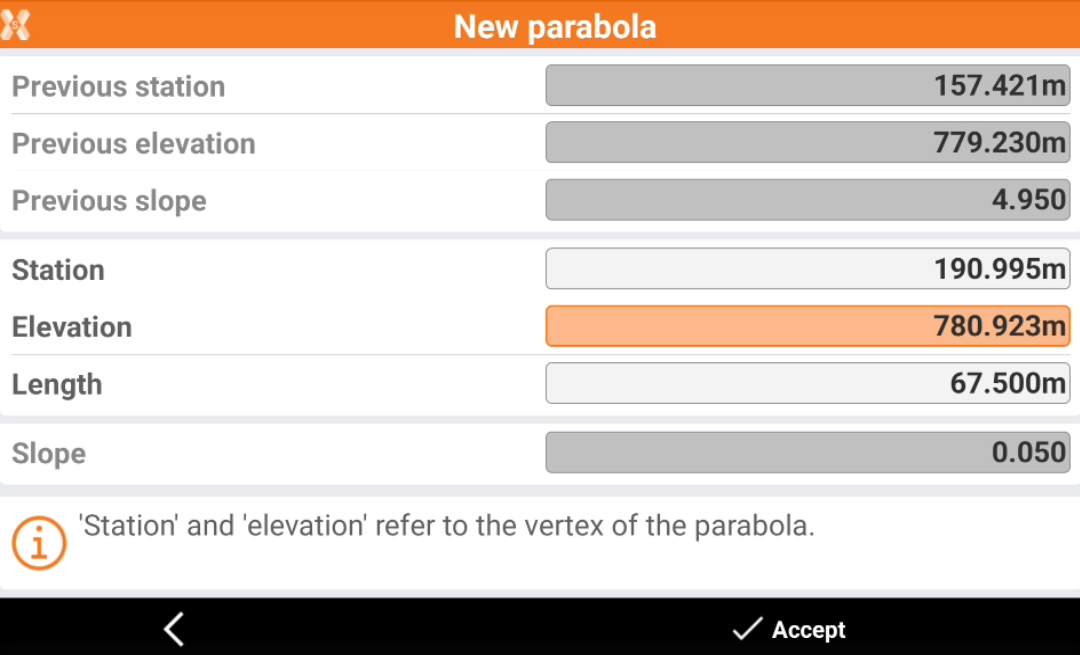The width and height of the screenshot is (1080, 655).
Task: Click the vertex hint text message
Action: pos(447,526)
